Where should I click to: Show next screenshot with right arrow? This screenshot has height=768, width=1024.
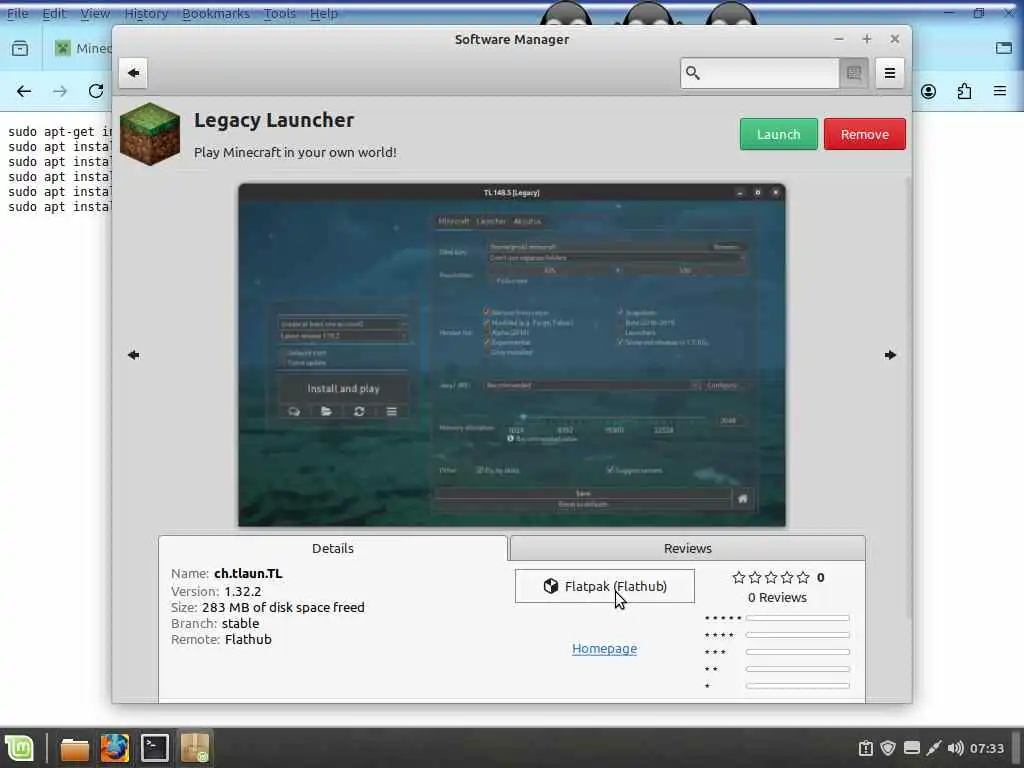pyautogui.click(x=890, y=355)
